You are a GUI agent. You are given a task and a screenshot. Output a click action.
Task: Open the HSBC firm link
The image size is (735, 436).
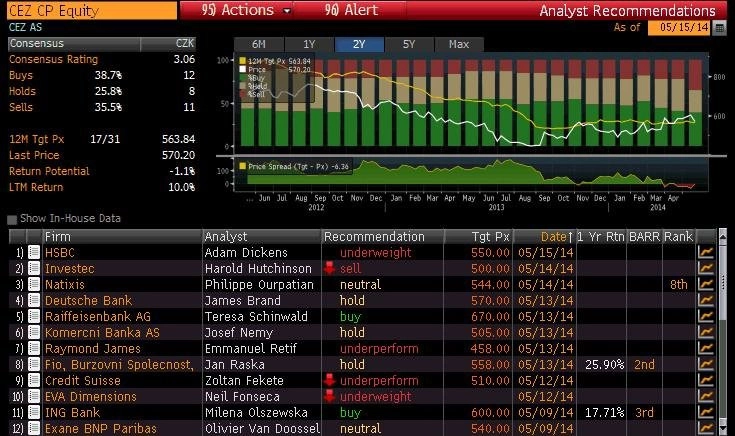[60, 253]
